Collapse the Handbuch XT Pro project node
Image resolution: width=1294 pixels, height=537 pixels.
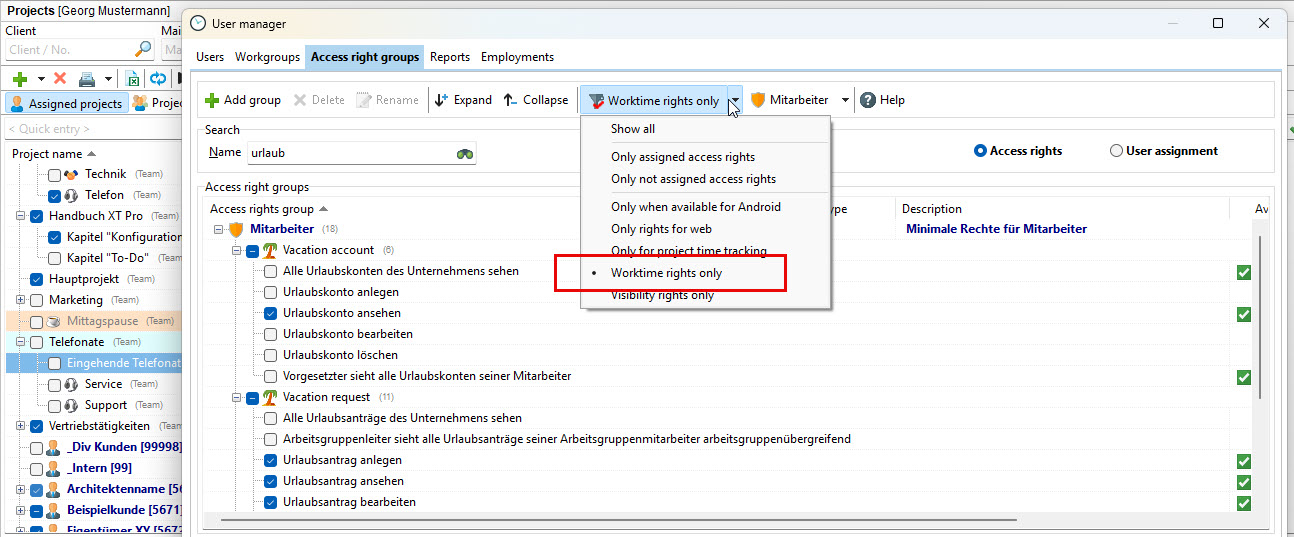[x=20, y=216]
